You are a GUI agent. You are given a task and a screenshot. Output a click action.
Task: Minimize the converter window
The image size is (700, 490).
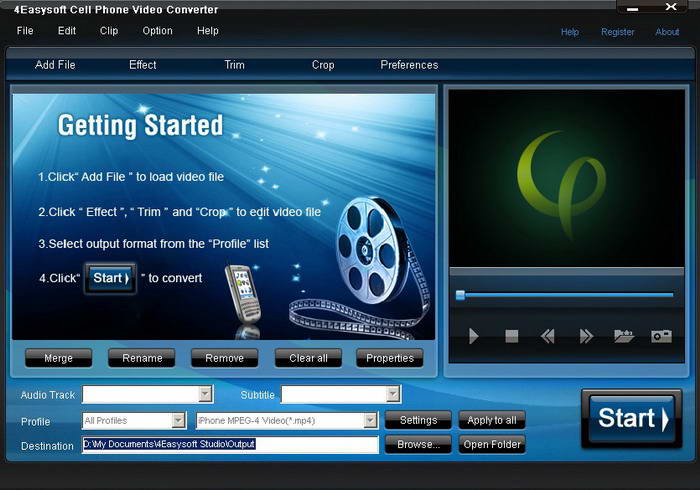pyautogui.click(x=632, y=8)
